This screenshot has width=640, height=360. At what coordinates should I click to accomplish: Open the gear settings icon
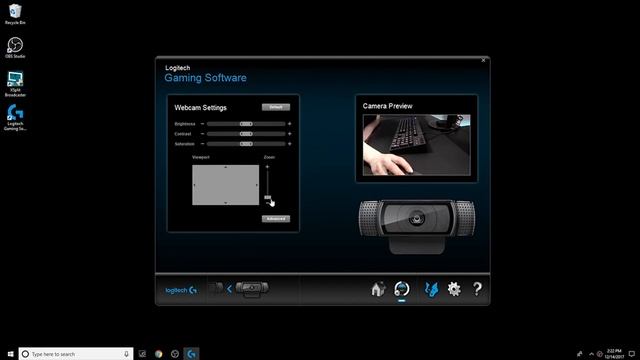point(454,289)
